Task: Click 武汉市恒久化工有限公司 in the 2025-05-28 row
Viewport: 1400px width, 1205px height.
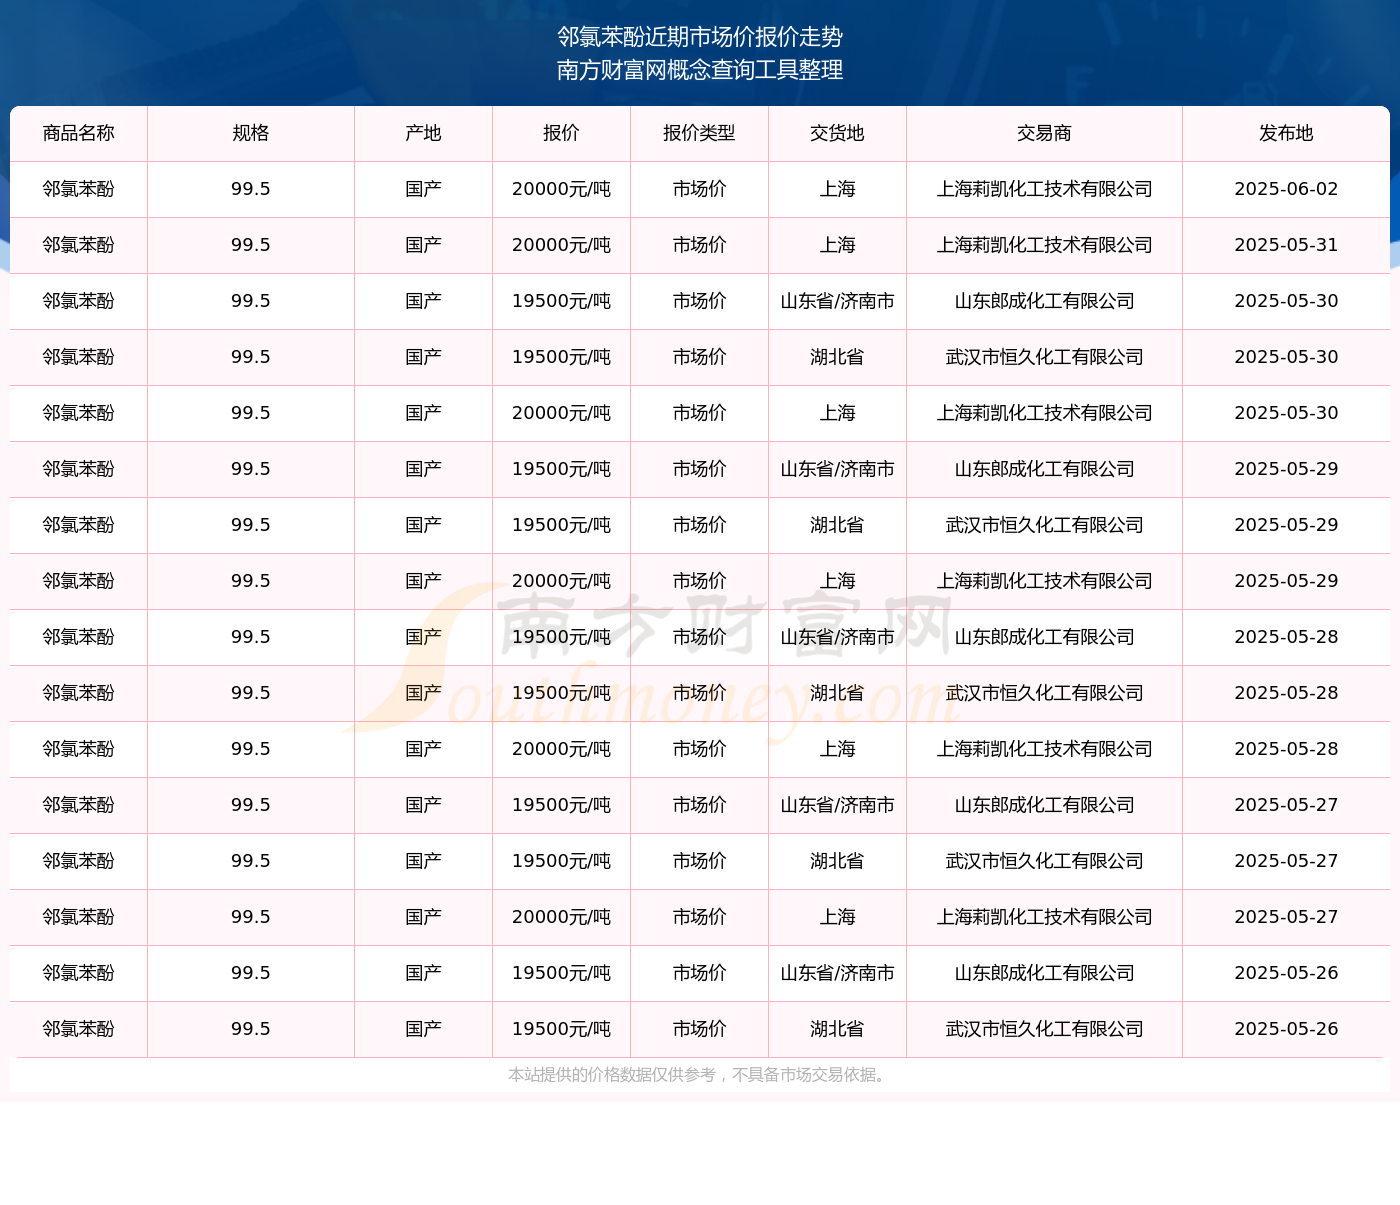Action: [x=1045, y=693]
